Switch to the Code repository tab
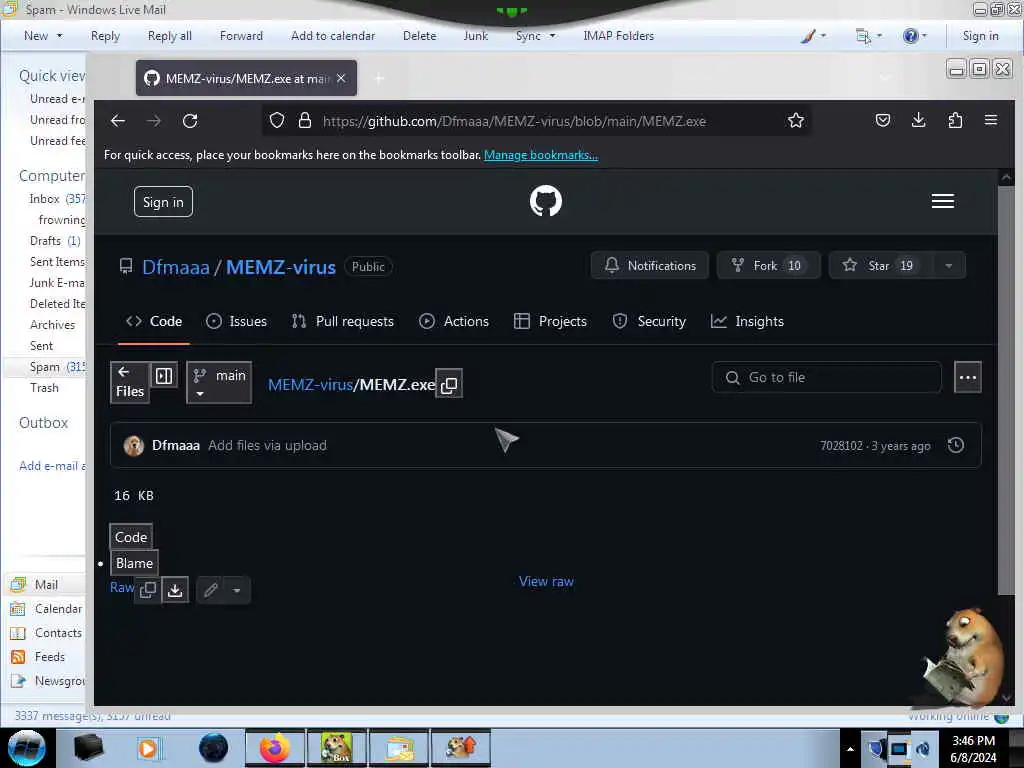Image resolution: width=1024 pixels, height=768 pixels. (x=154, y=321)
